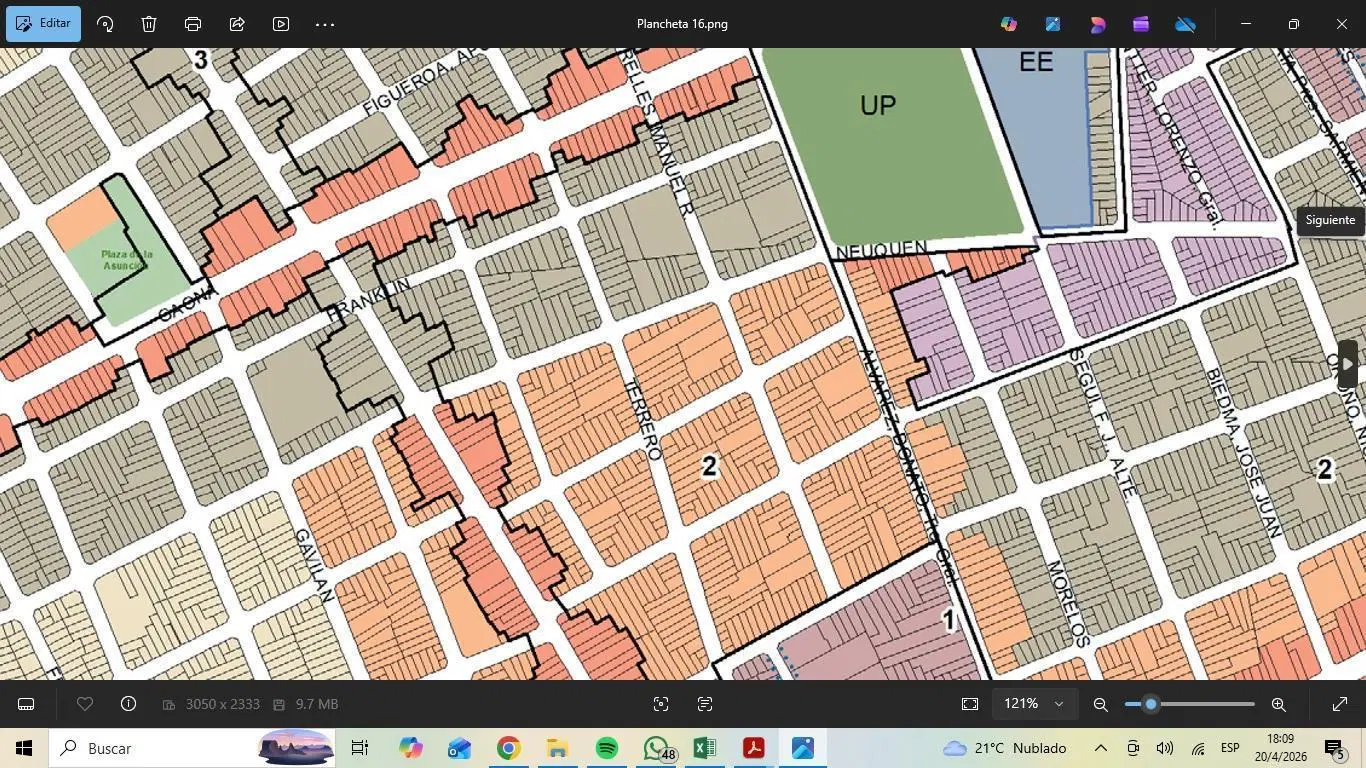
Task: Click the NEUQUEN street label
Action: 882,249
